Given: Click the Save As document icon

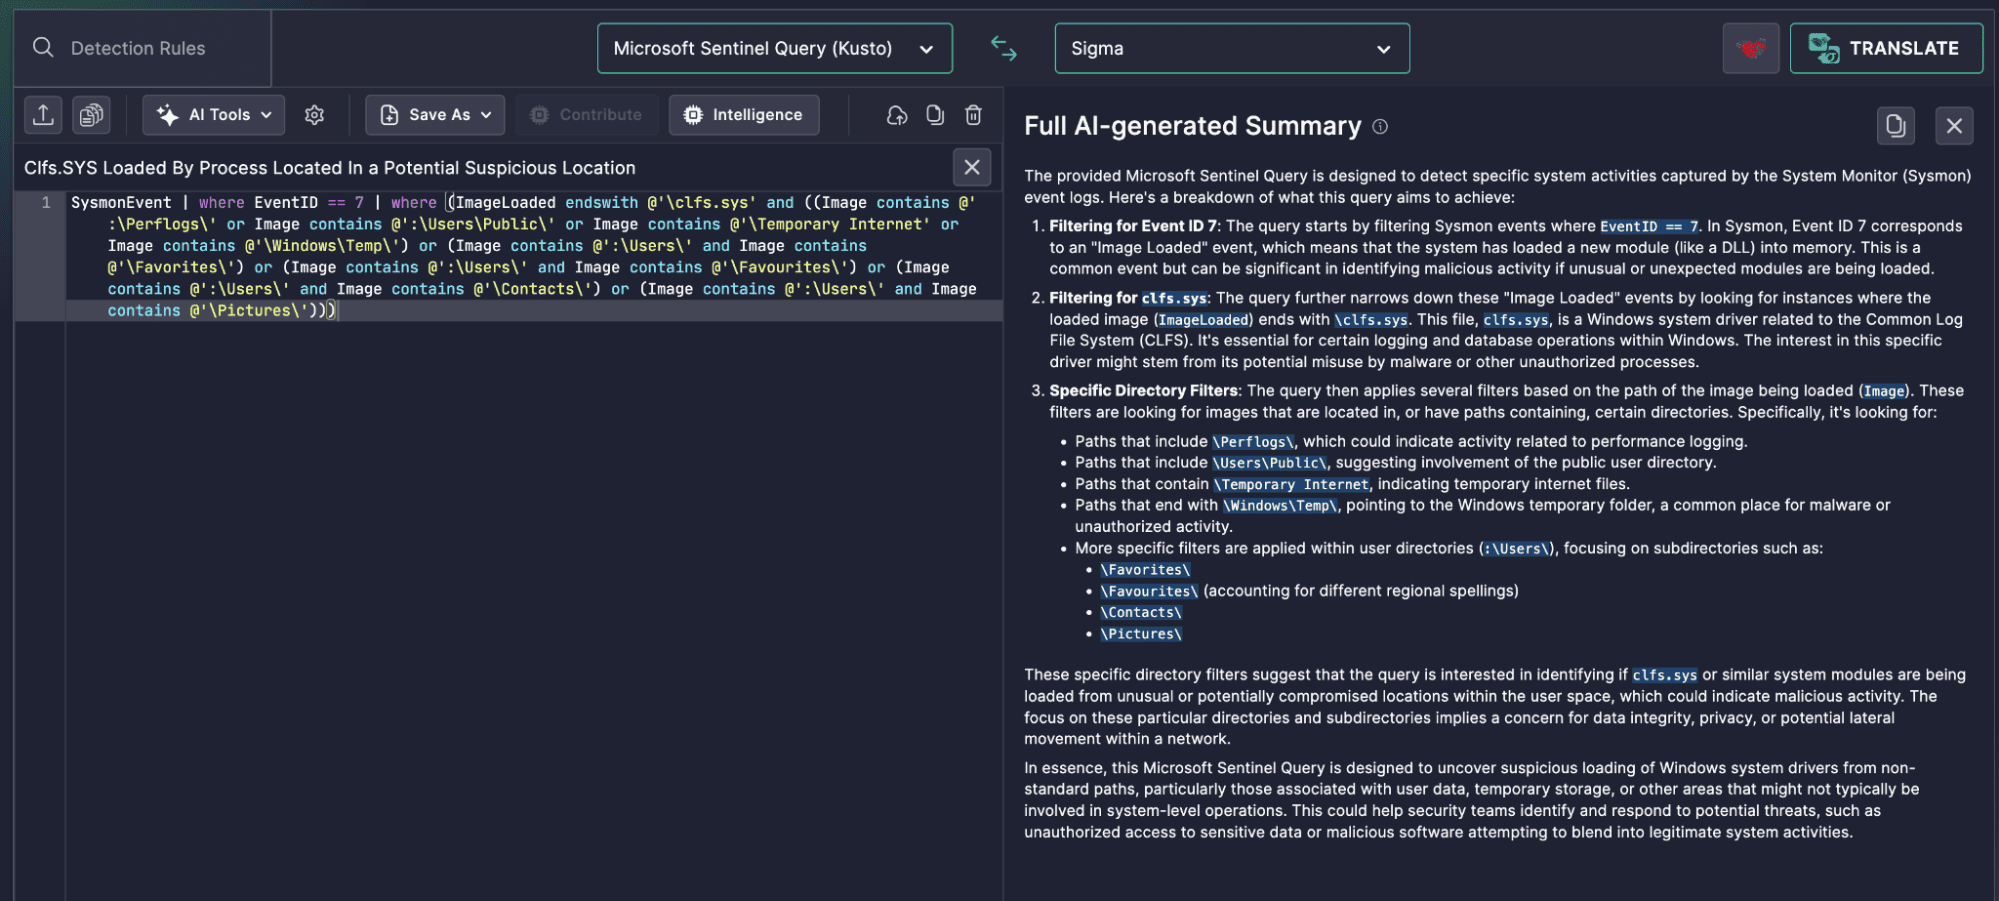Looking at the screenshot, I should click(389, 115).
